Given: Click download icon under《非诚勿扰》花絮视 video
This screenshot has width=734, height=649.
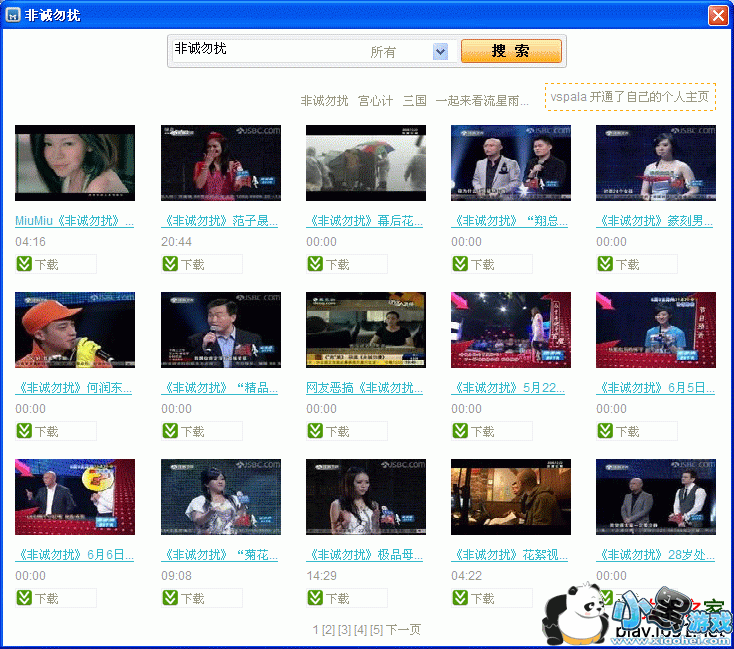Looking at the screenshot, I should tap(461, 597).
